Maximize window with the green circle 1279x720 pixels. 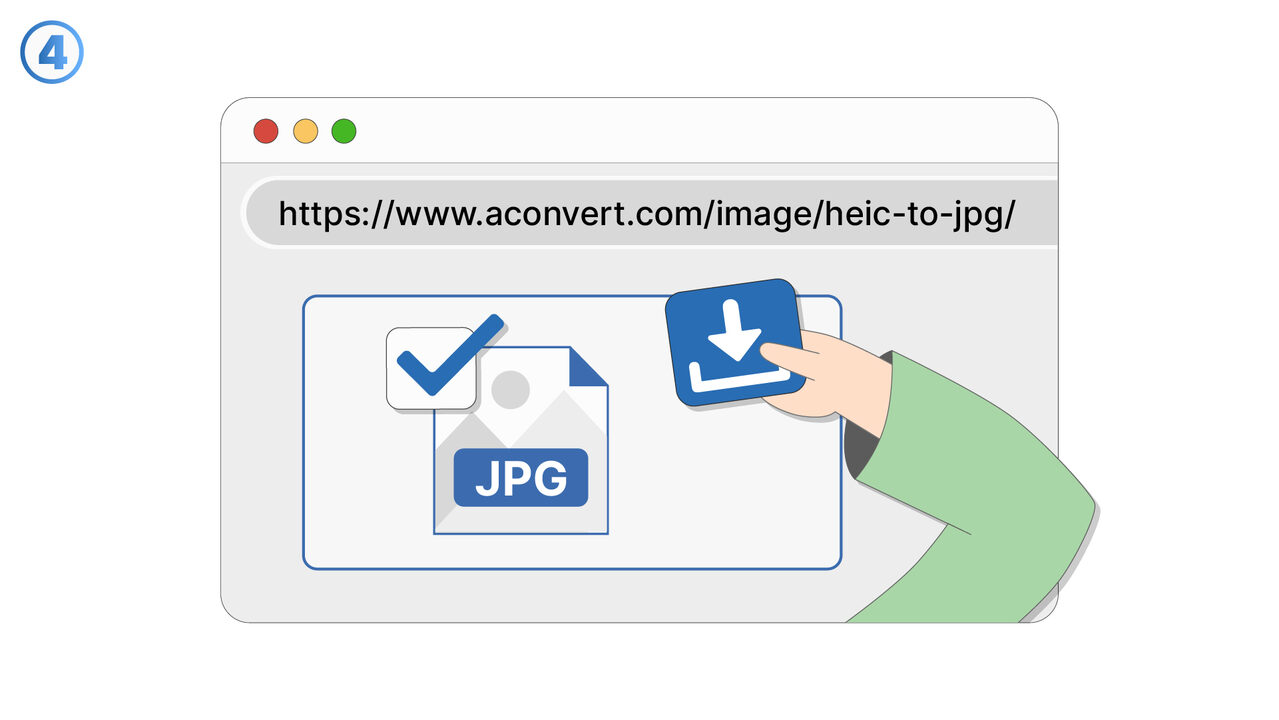pos(344,131)
